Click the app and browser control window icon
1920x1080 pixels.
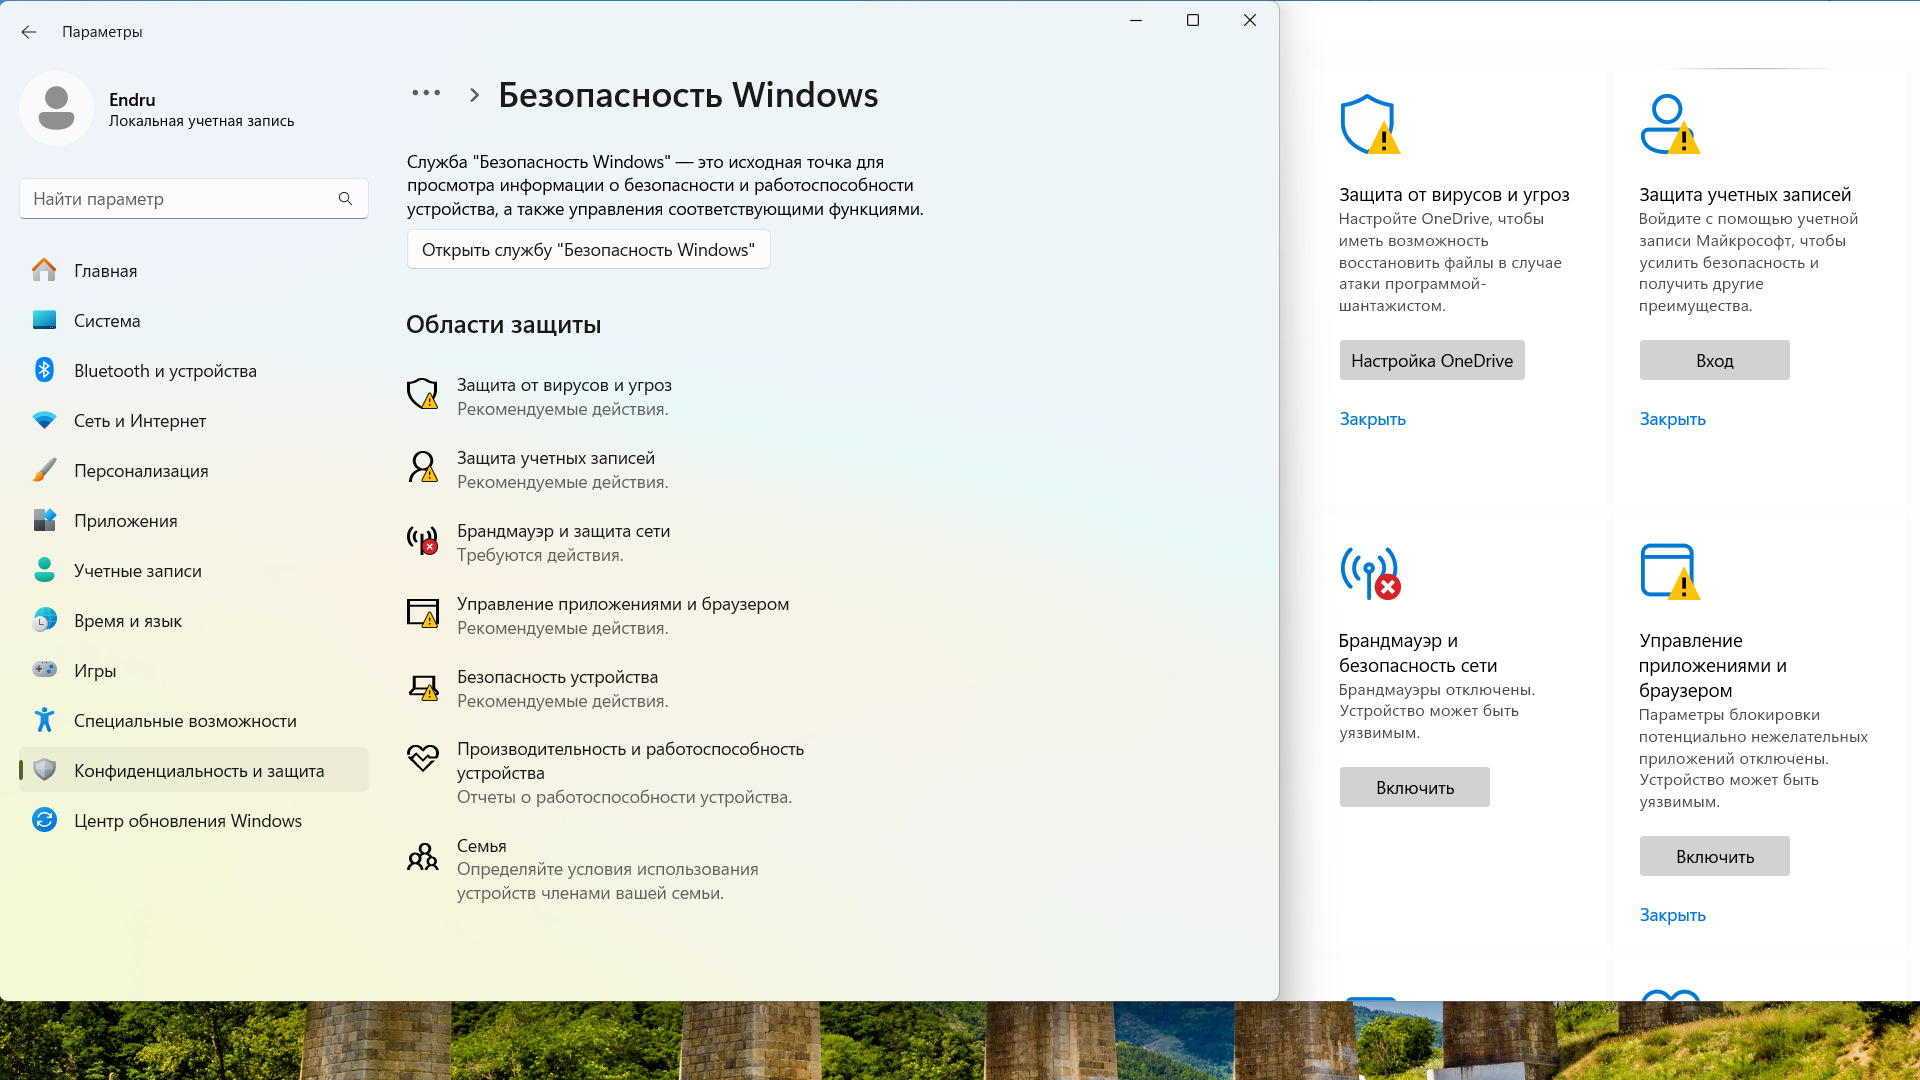pos(422,613)
